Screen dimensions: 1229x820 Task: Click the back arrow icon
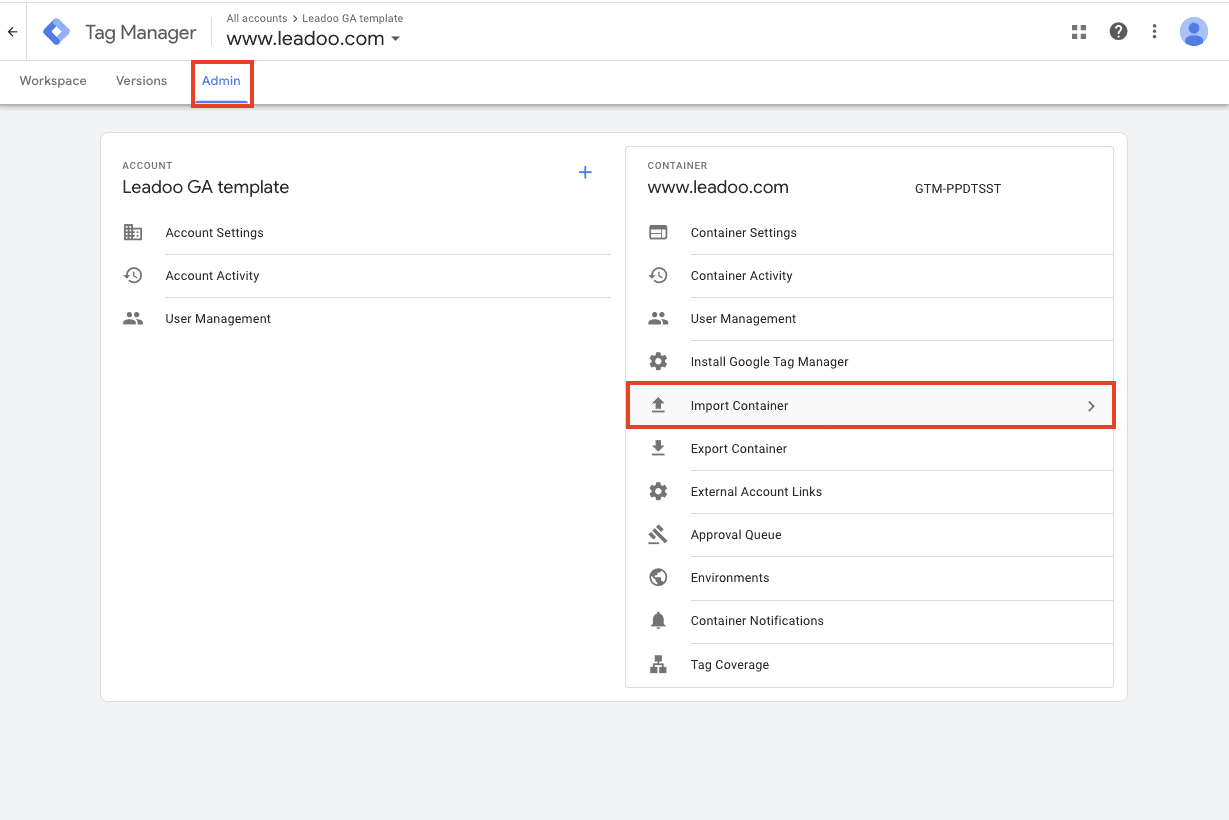(x=13, y=32)
